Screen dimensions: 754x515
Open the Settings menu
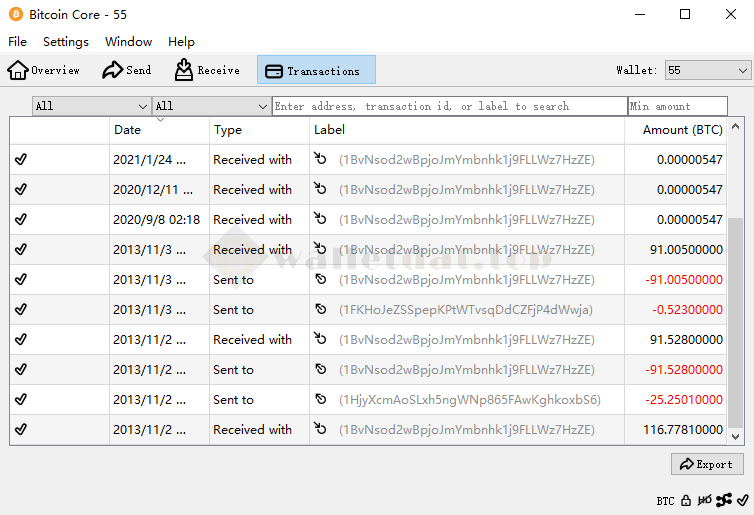(x=66, y=42)
